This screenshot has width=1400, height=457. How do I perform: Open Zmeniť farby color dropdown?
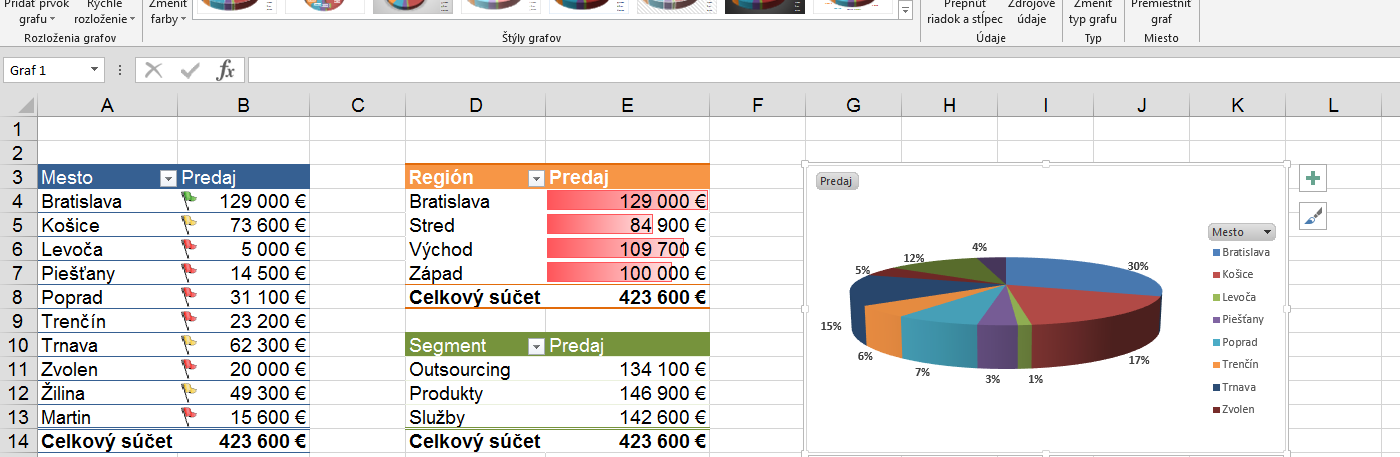point(168,11)
